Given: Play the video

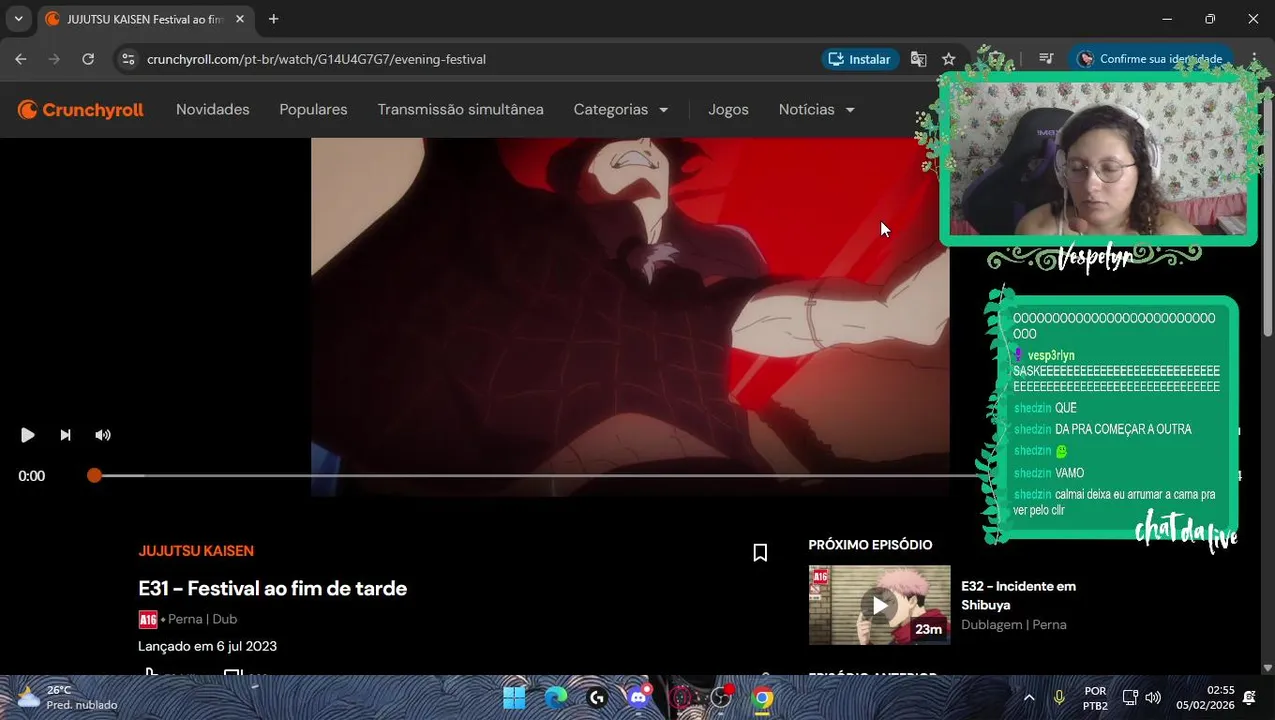Looking at the screenshot, I should click(x=28, y=435).
